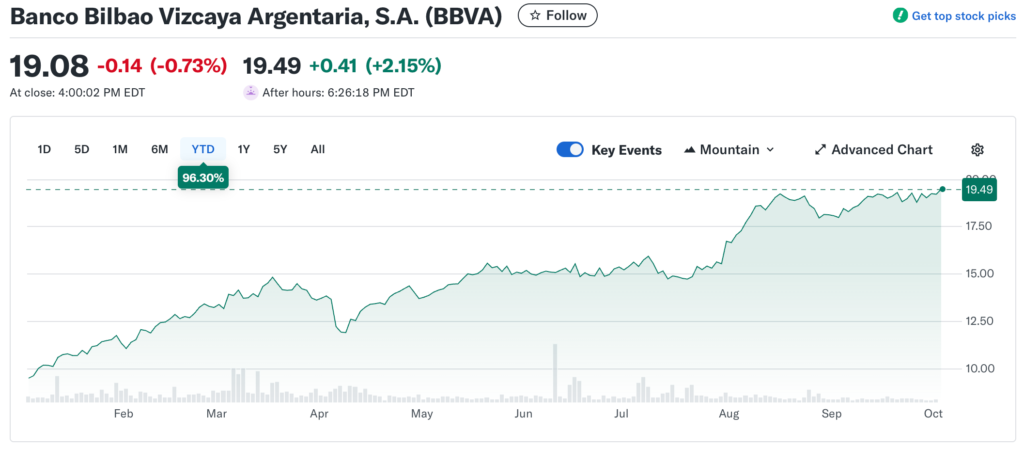Screen dimensions: 1024x449
Task: Toggle the Key Events switch
Action: coord(570,150)
